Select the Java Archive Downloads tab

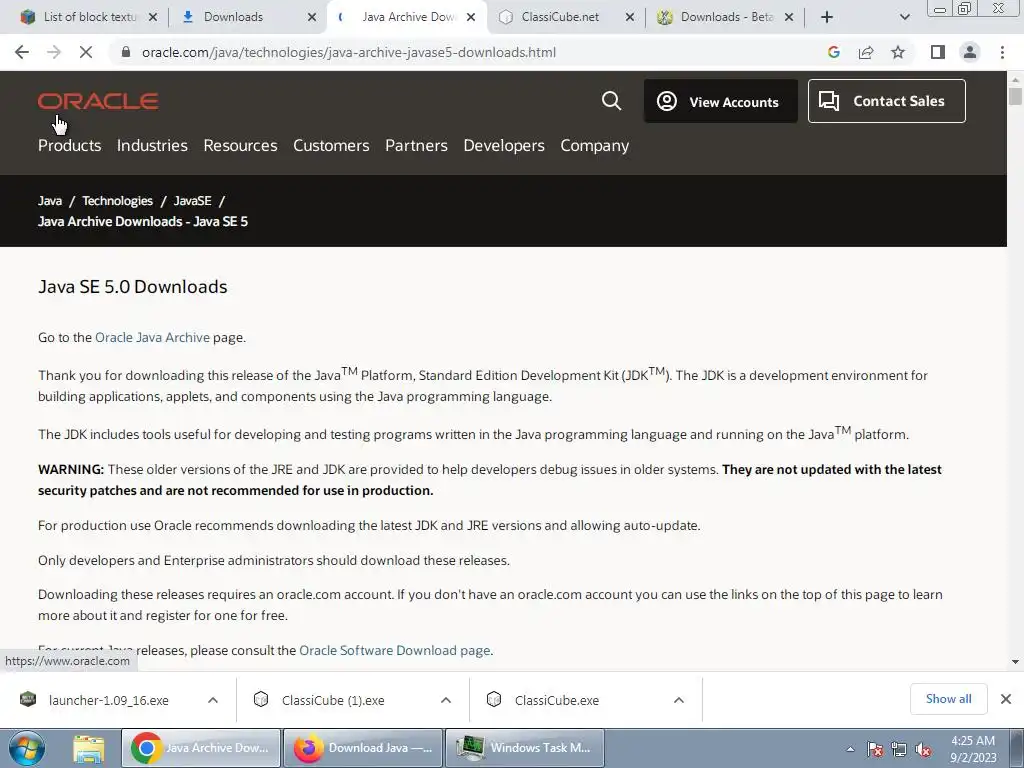pyautogui.click(x=405, y=17)
